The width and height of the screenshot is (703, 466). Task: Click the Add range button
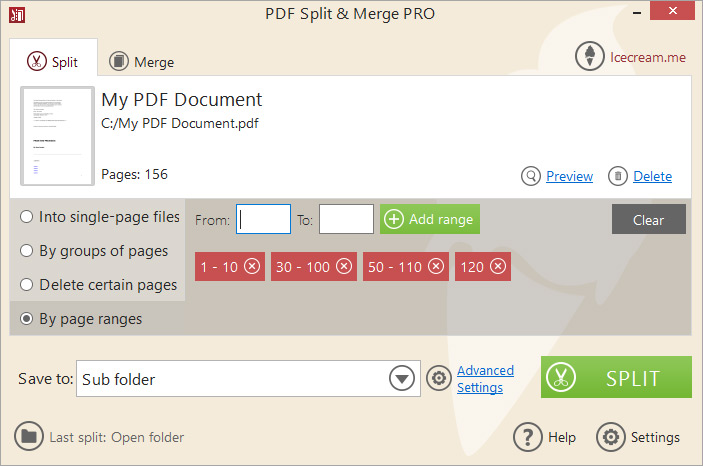click(x=430, y=219)
